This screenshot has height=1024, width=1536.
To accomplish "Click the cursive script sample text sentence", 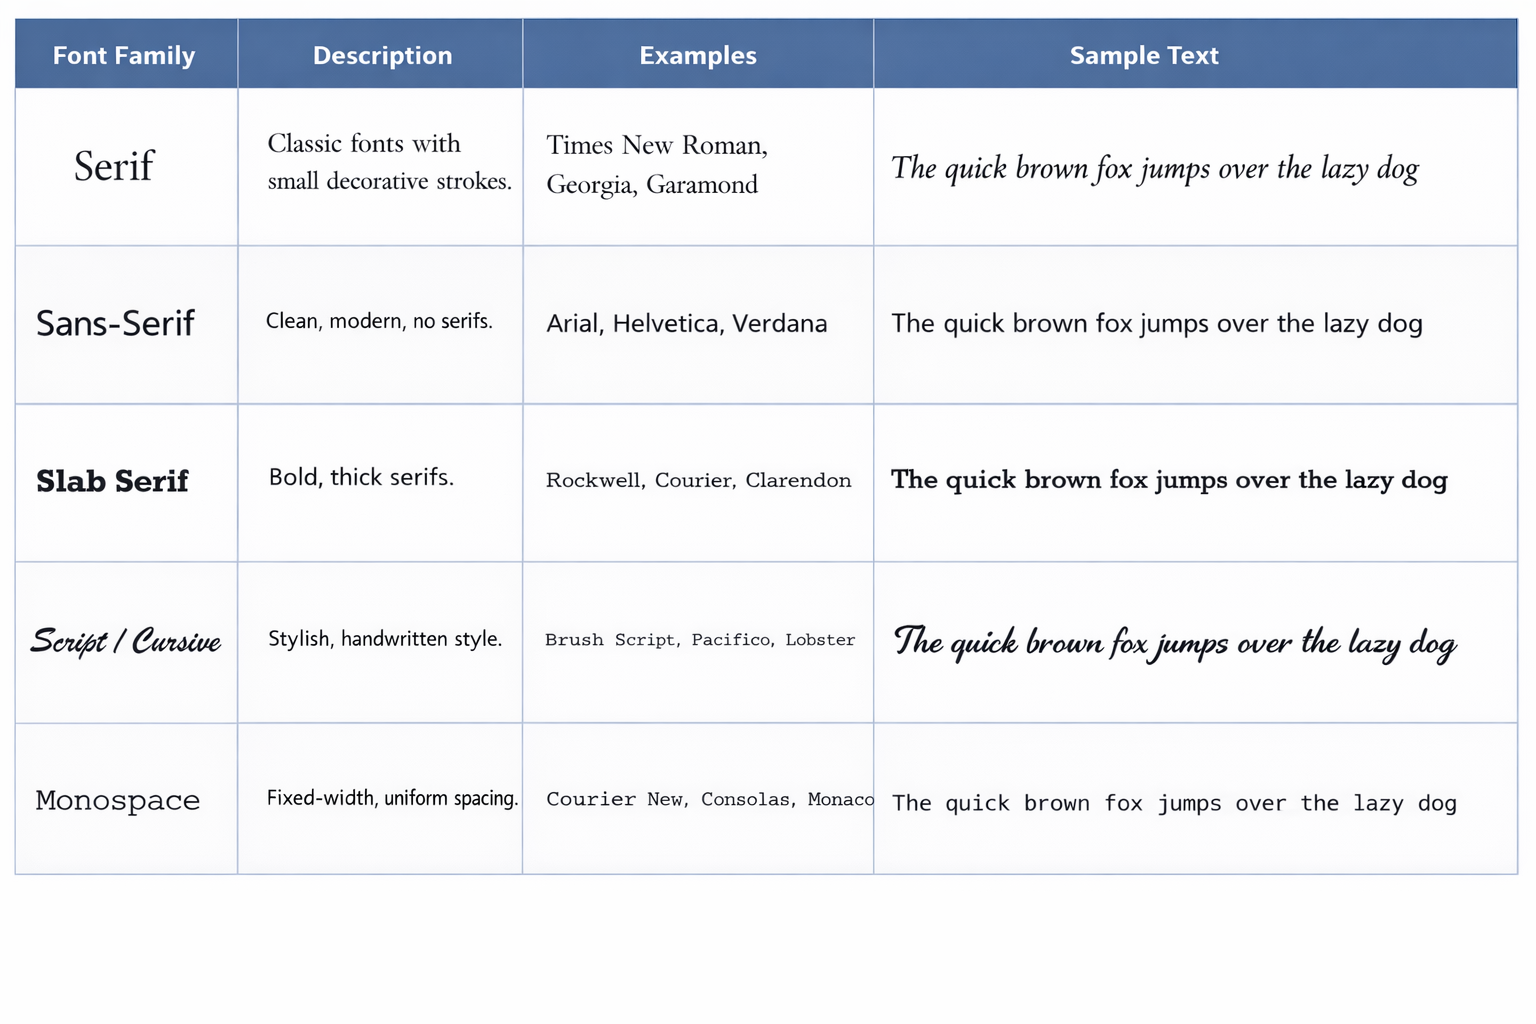I will tap(1173, 642).
